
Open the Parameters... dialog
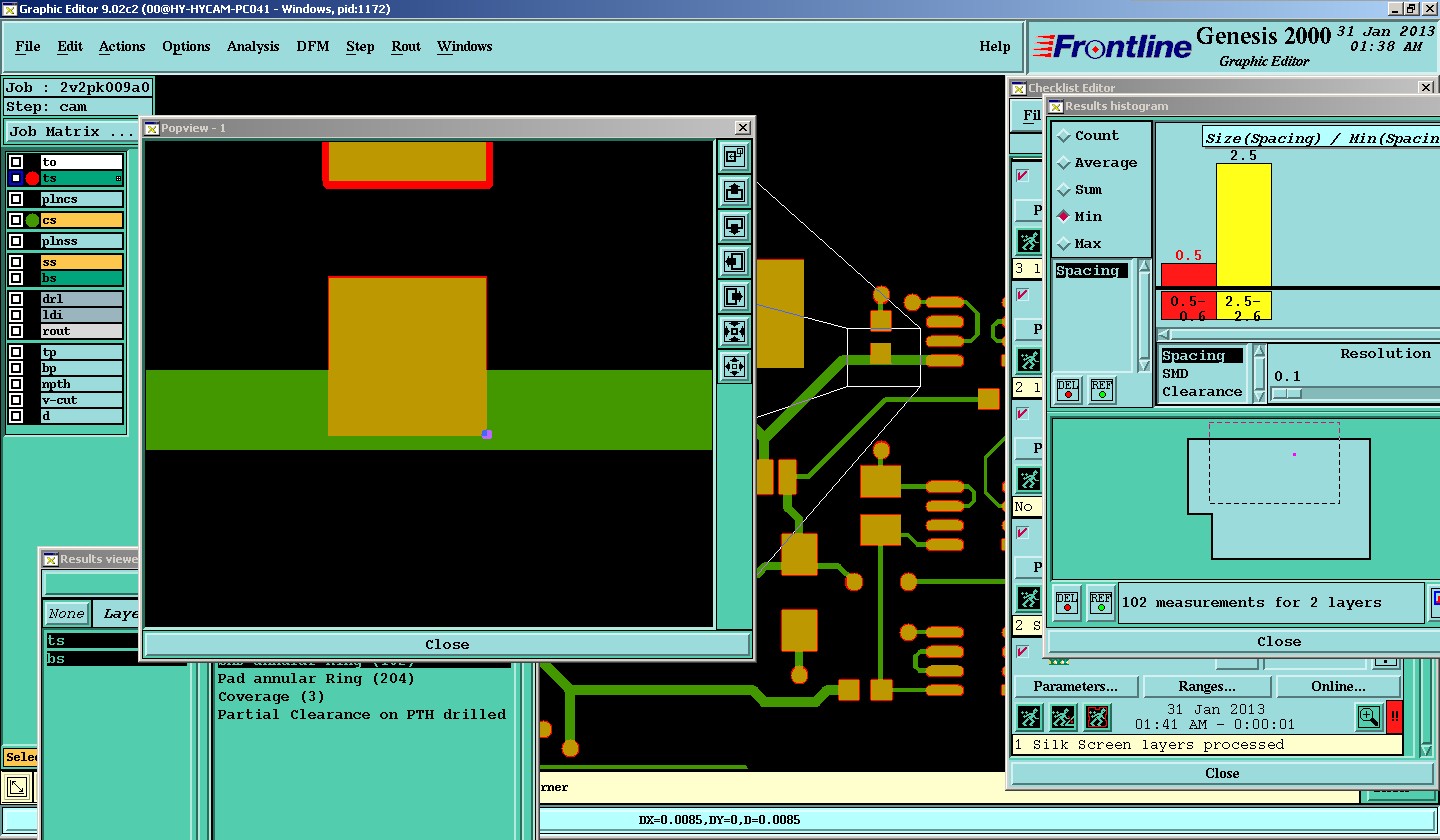(x=1075, y=687)
